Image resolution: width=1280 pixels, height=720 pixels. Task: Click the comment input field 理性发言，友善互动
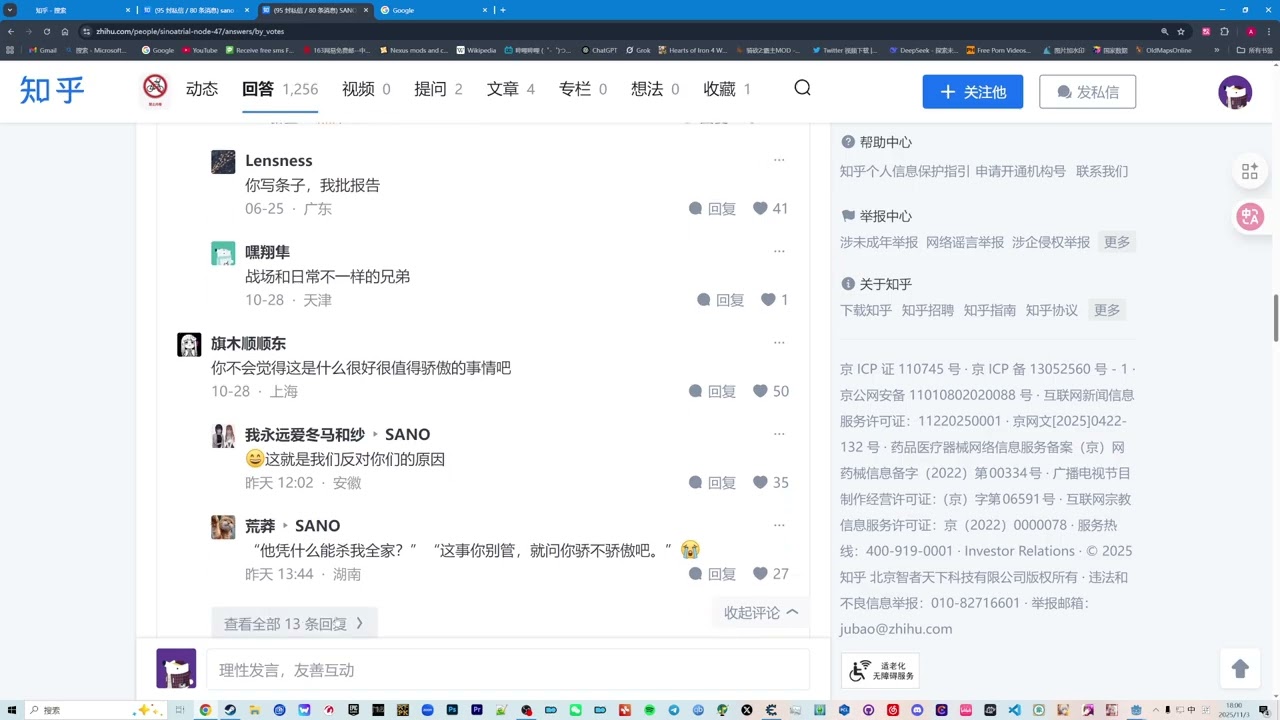[507, 670]
